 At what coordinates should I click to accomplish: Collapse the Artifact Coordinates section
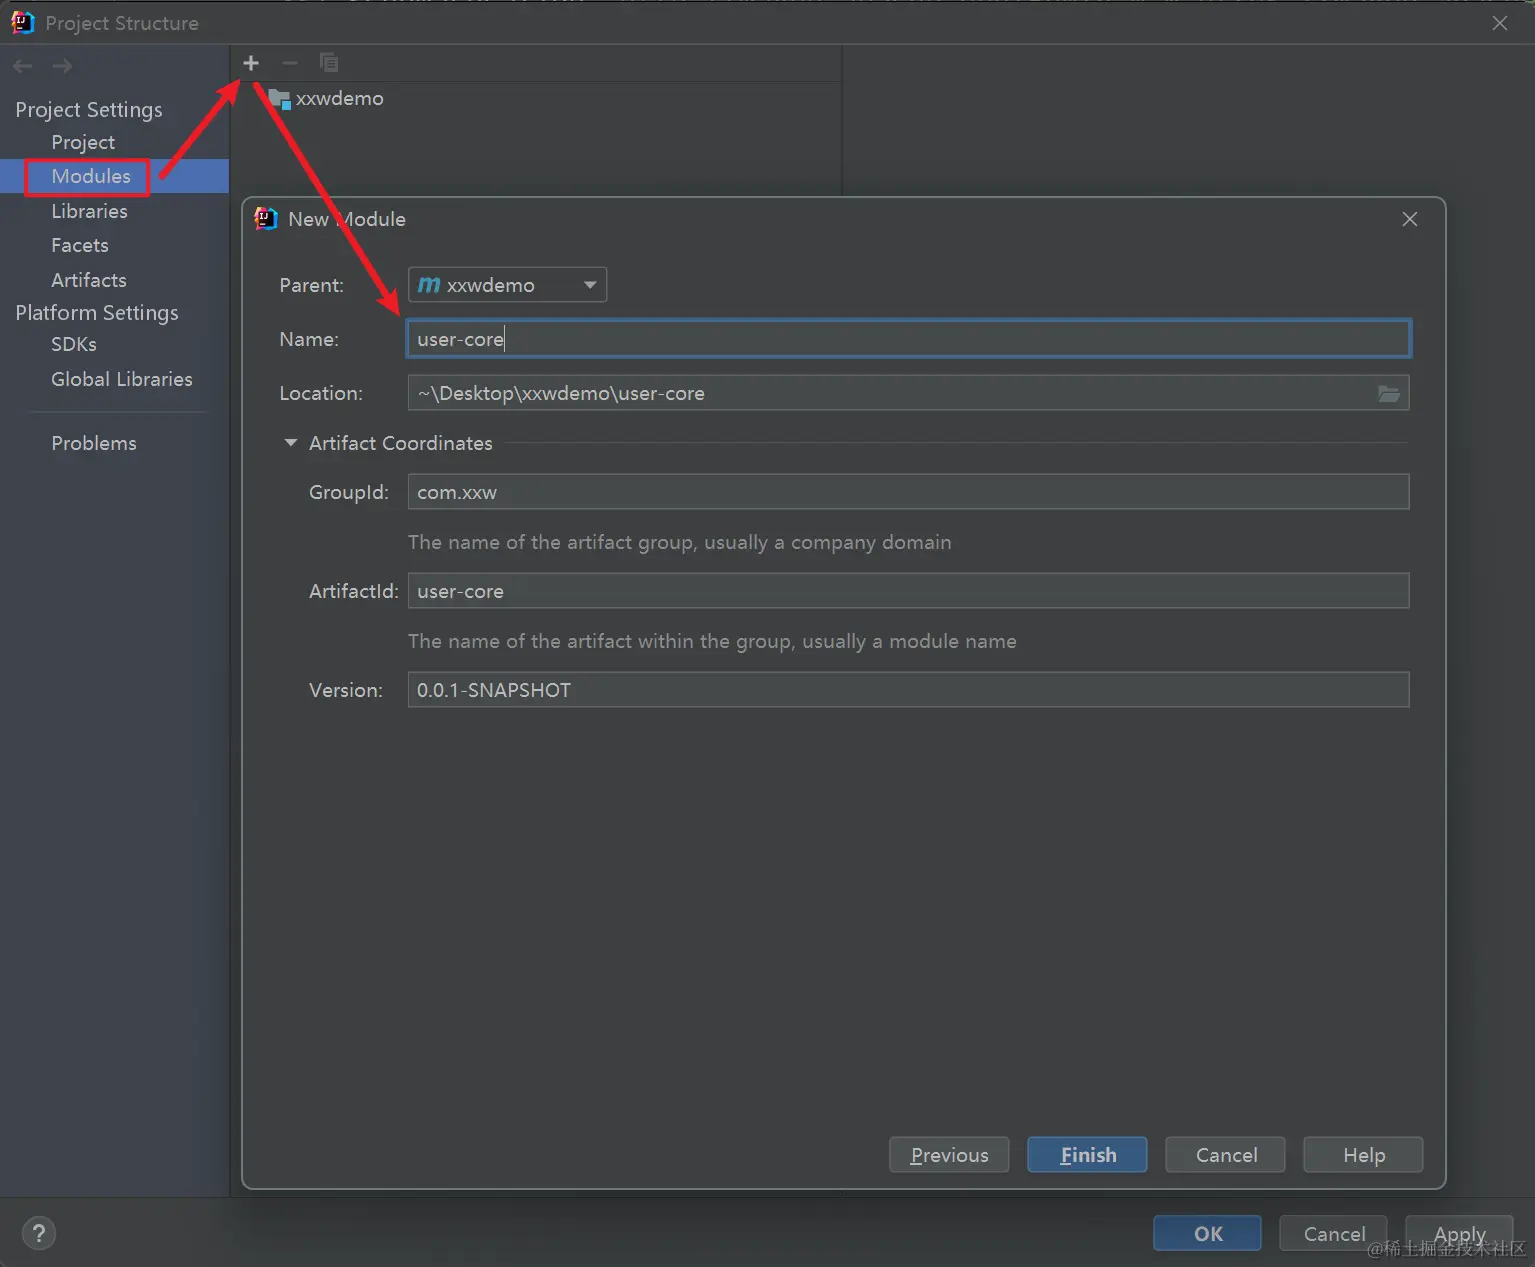click(291, 443)
